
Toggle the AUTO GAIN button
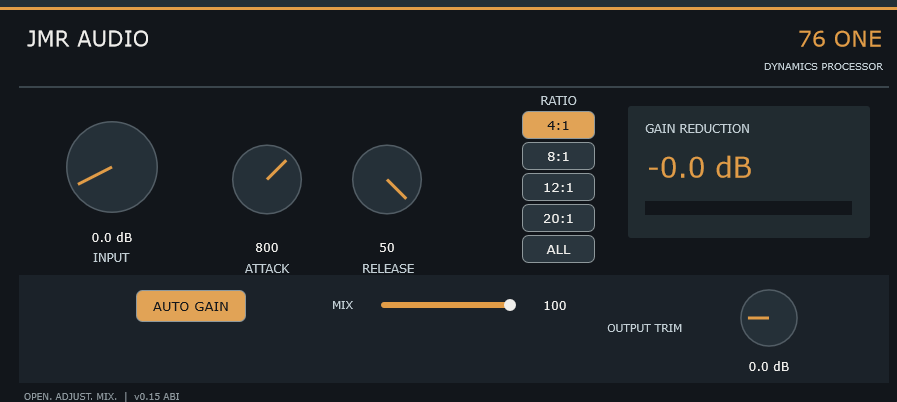coord(190,306)
